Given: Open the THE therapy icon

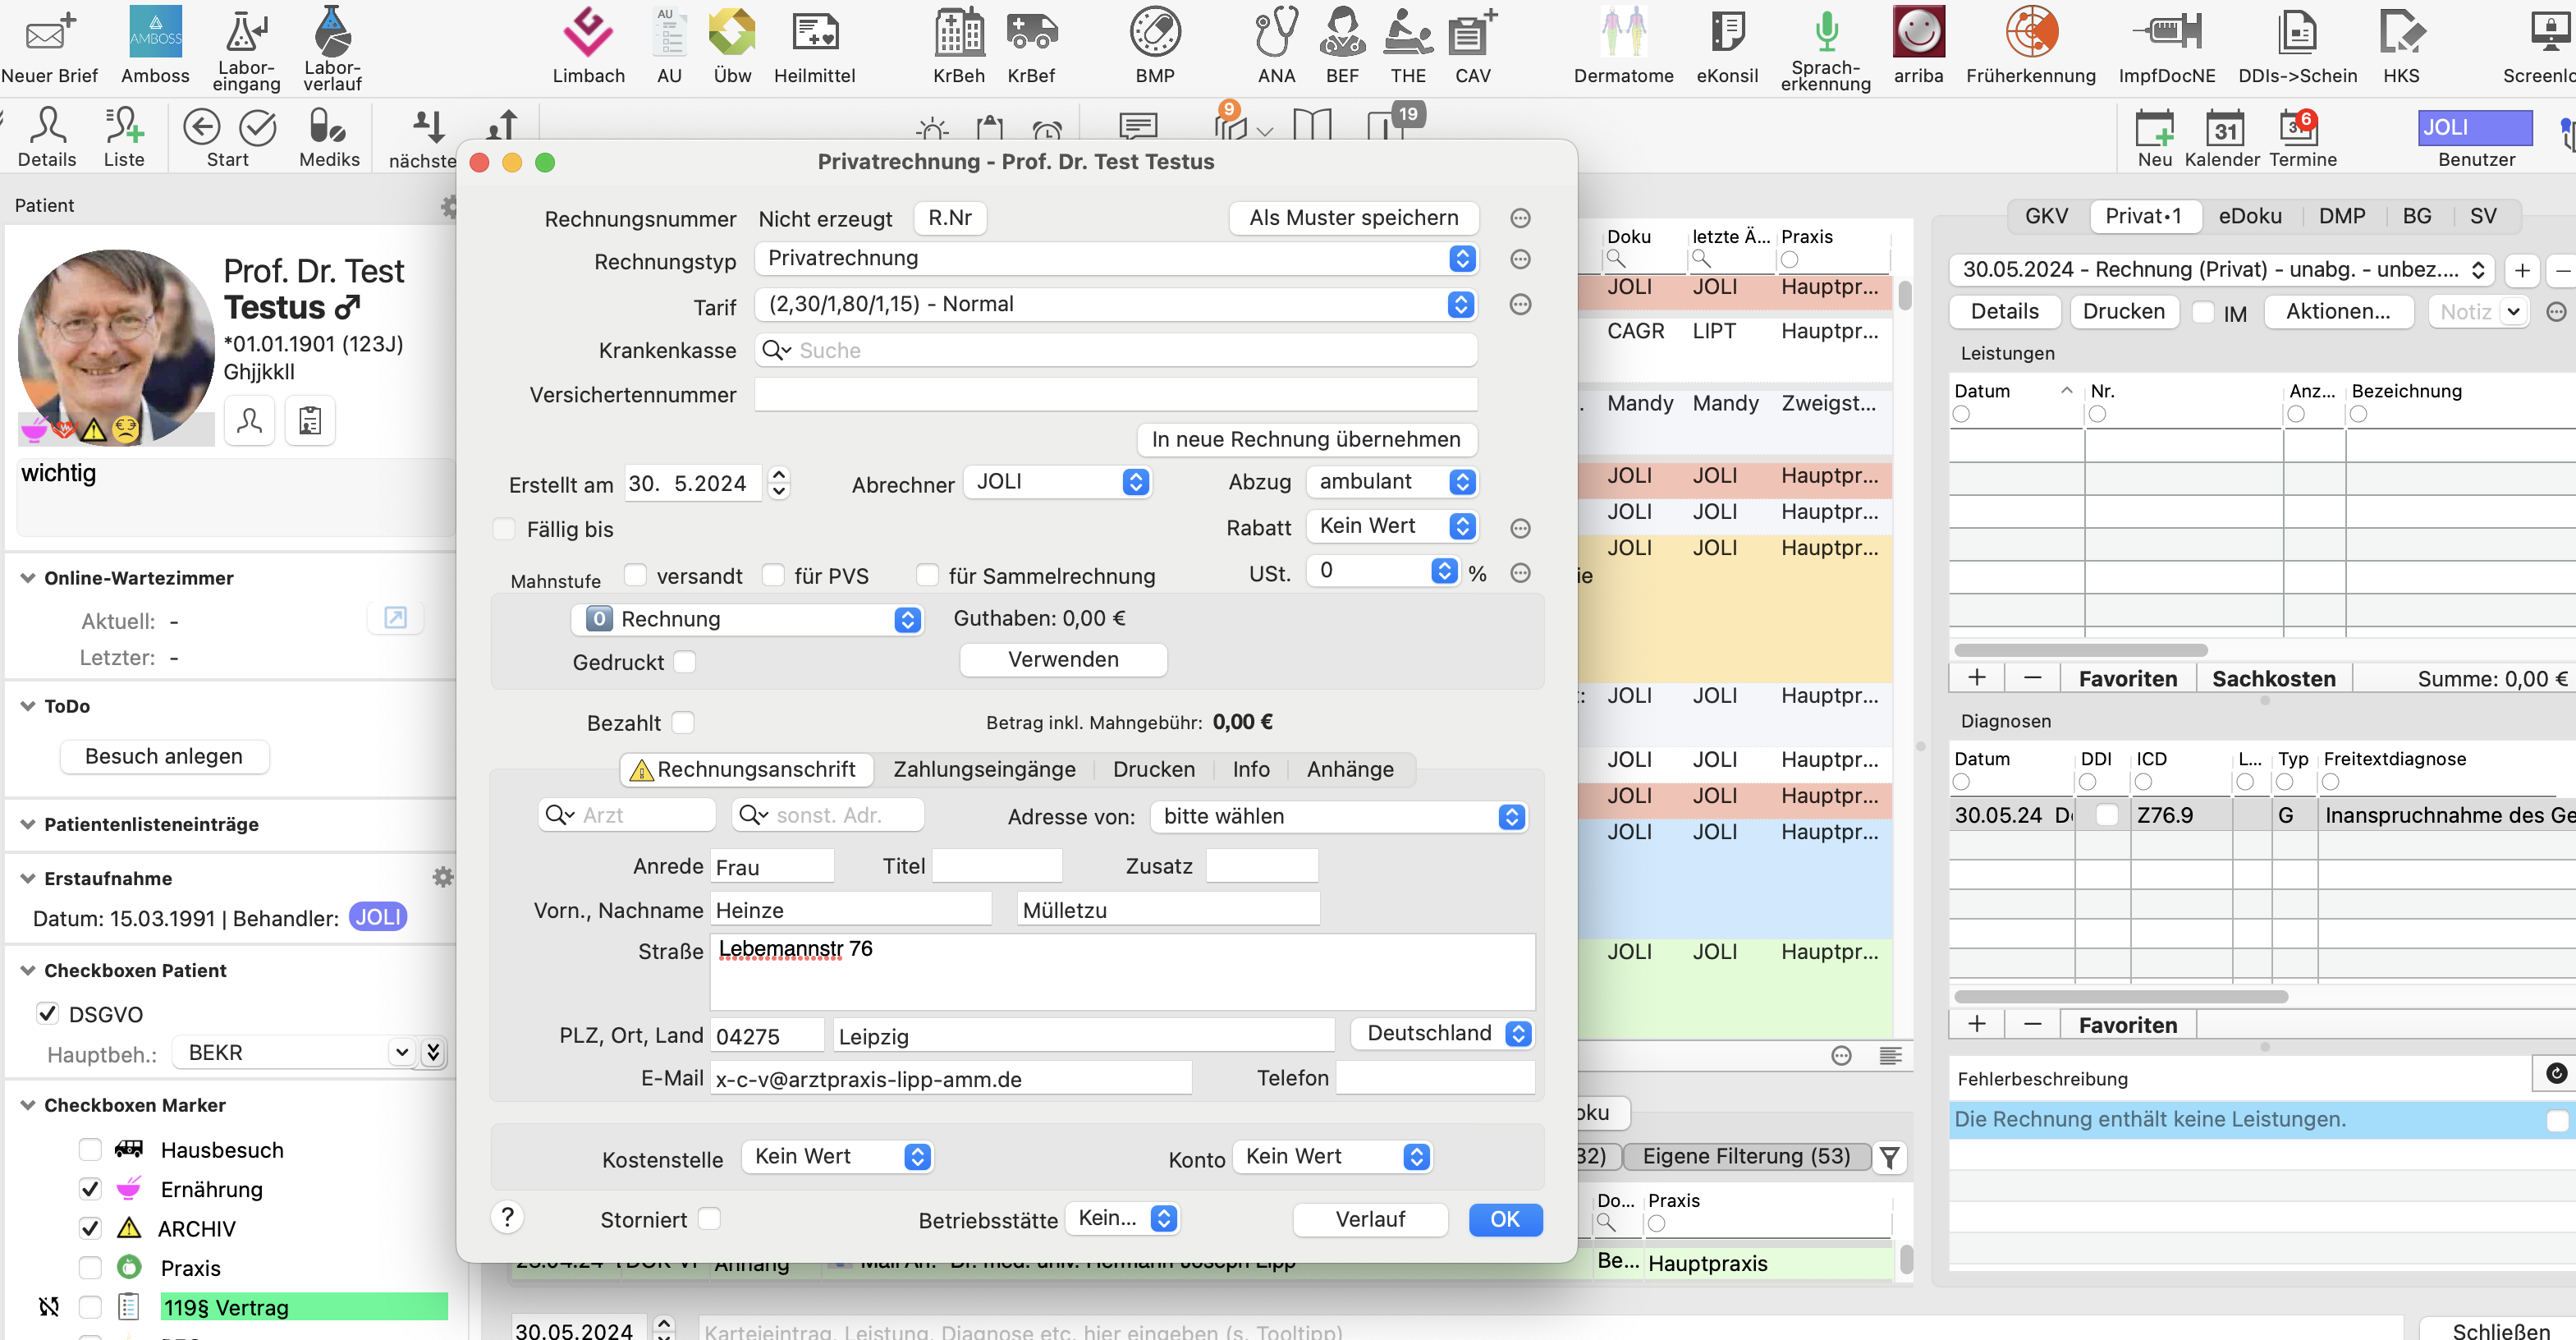Looking at the screenshot, I should [1408, 45].
